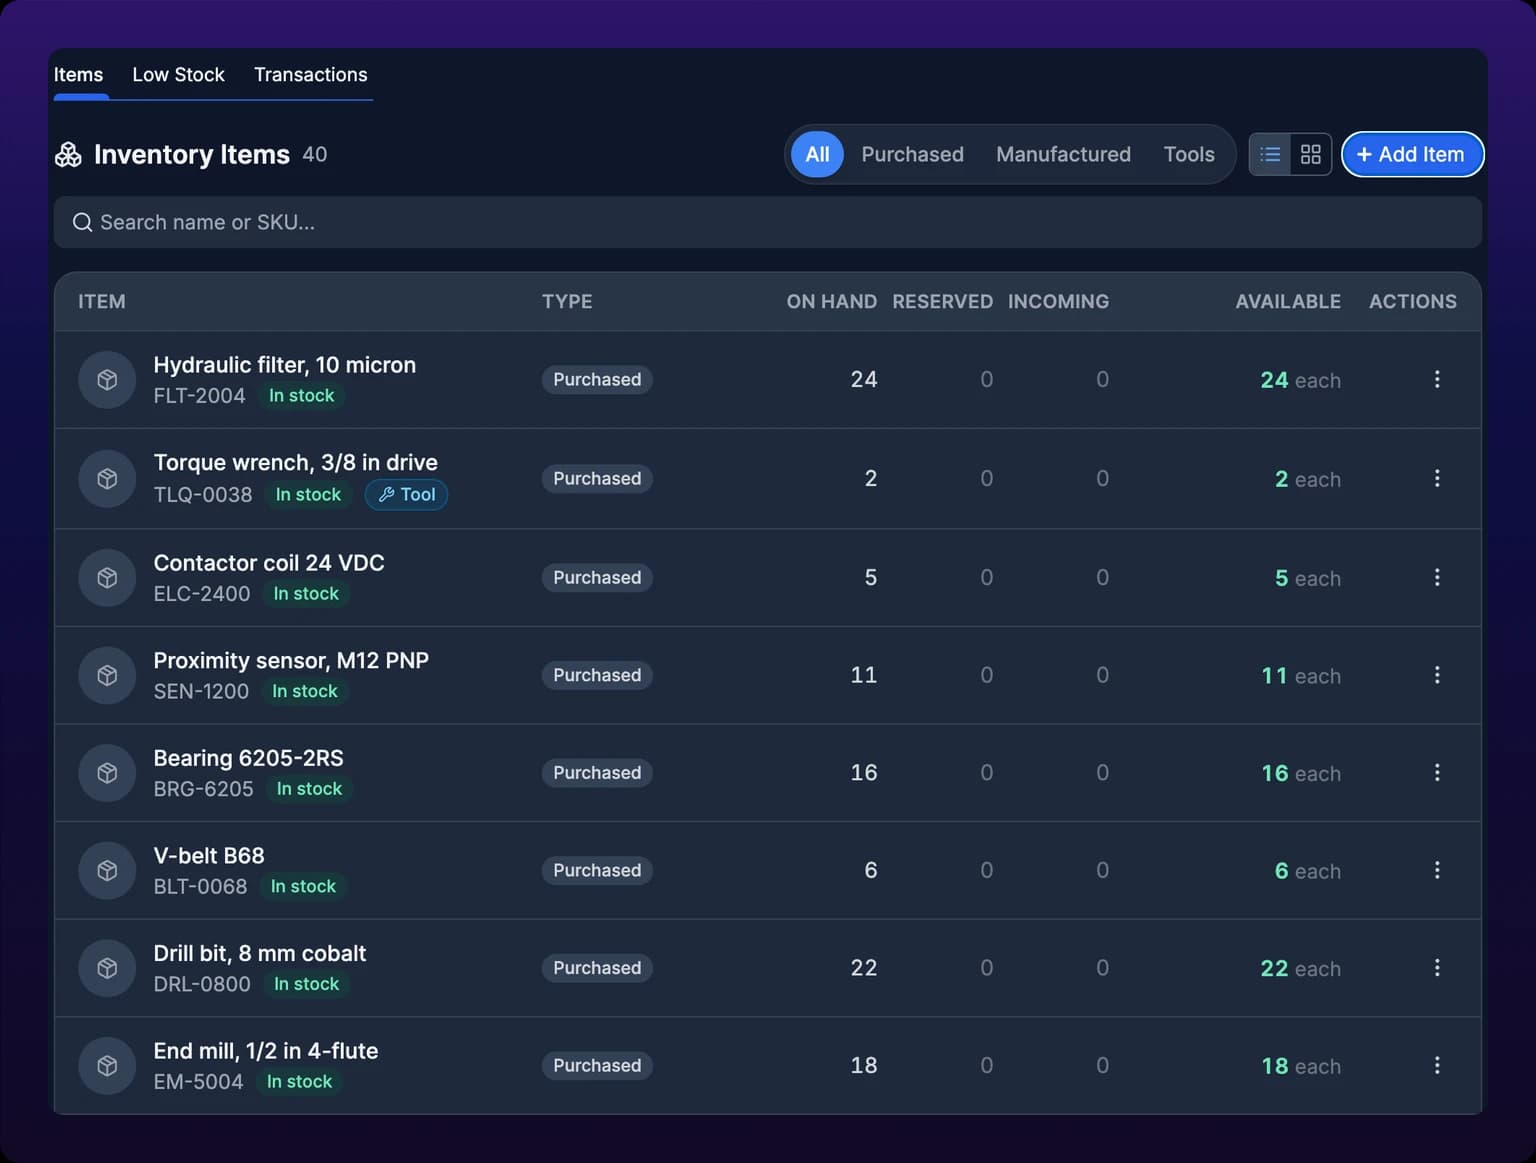Click the Hydraulic filter package icon

click(107, 380)
